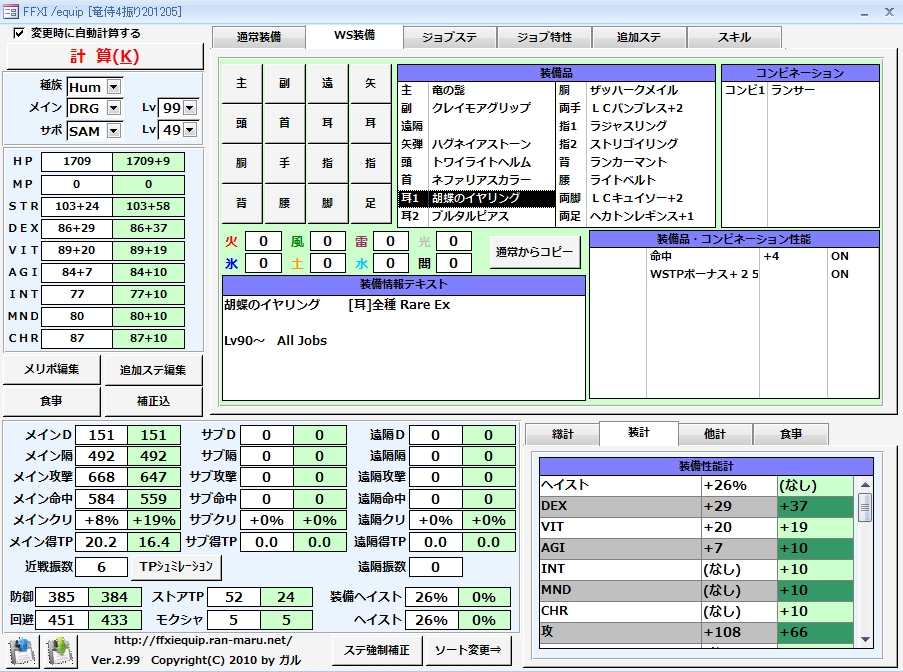Select the 腰 waist slot button
The image size is (903, 672).
point(284,203)
